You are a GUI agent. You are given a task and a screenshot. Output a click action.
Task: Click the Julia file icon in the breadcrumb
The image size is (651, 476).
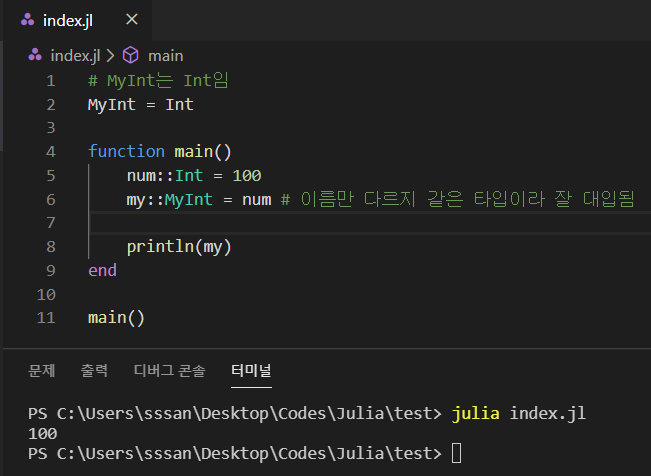[35, 56]
